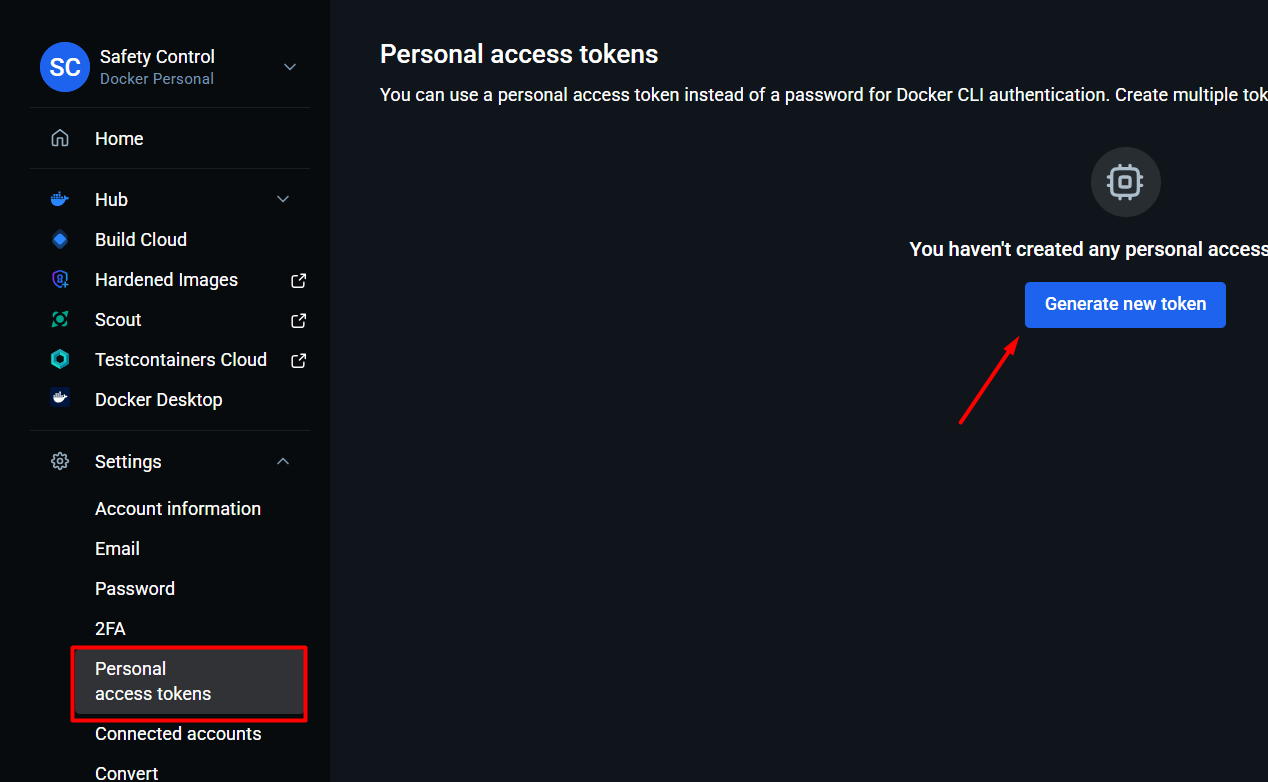Open Account information settings
Screen dimensions: 1268x782
point(178,509)
